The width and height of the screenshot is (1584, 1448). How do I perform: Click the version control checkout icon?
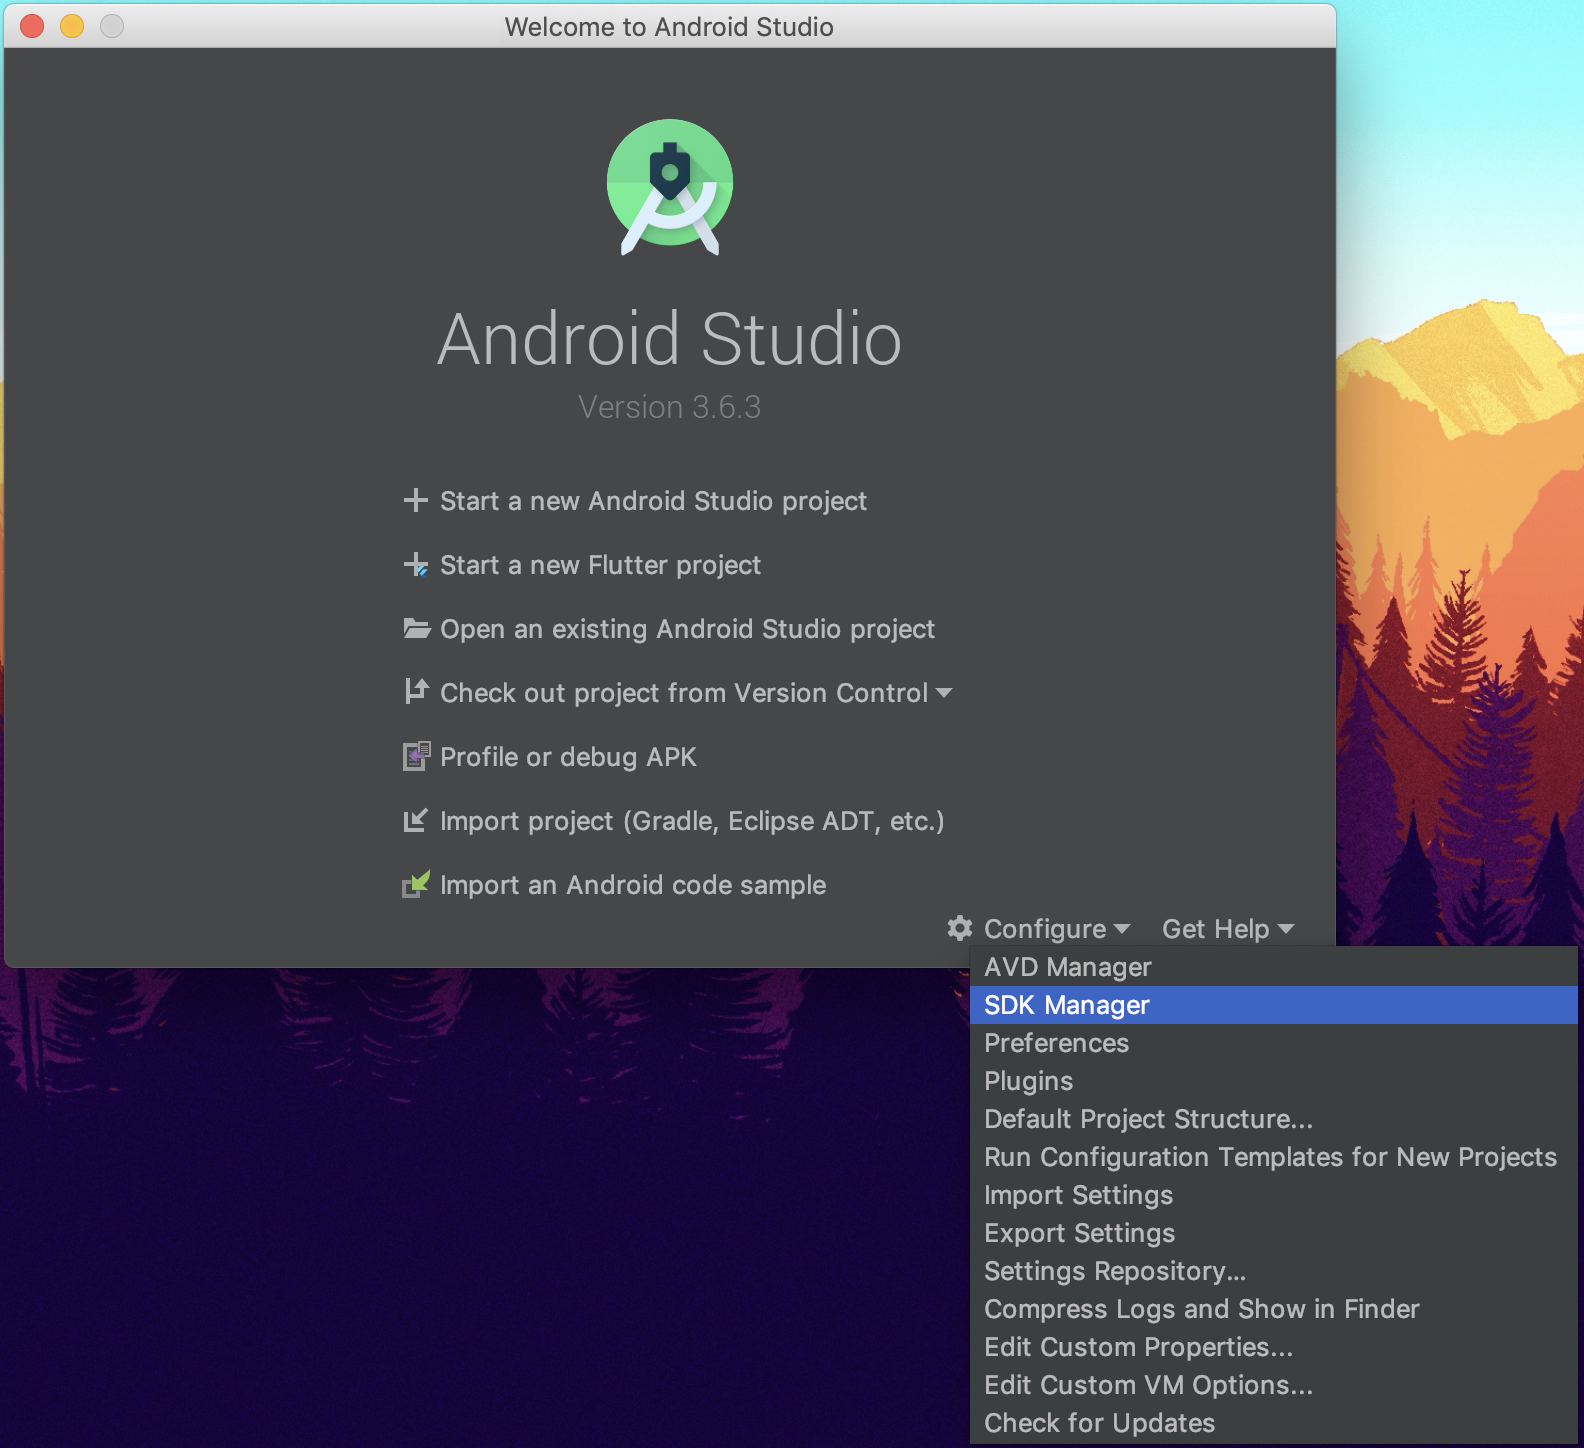click(416, 691)
